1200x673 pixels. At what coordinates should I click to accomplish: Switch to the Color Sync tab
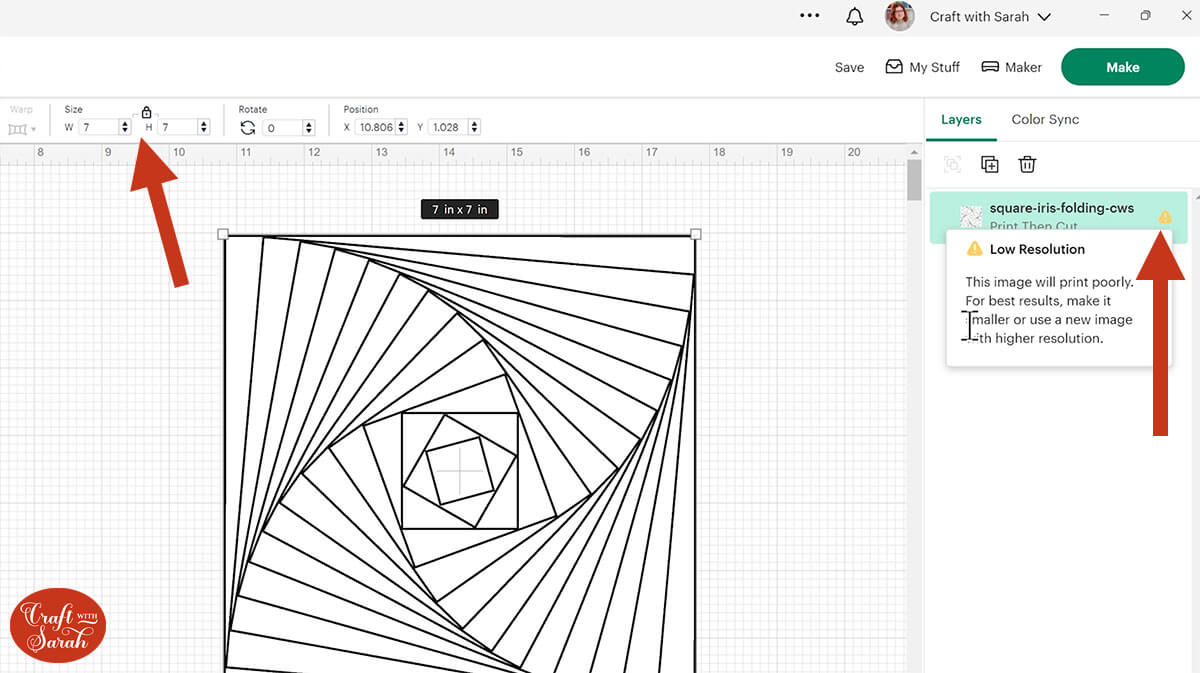(x=1045, y=119)
